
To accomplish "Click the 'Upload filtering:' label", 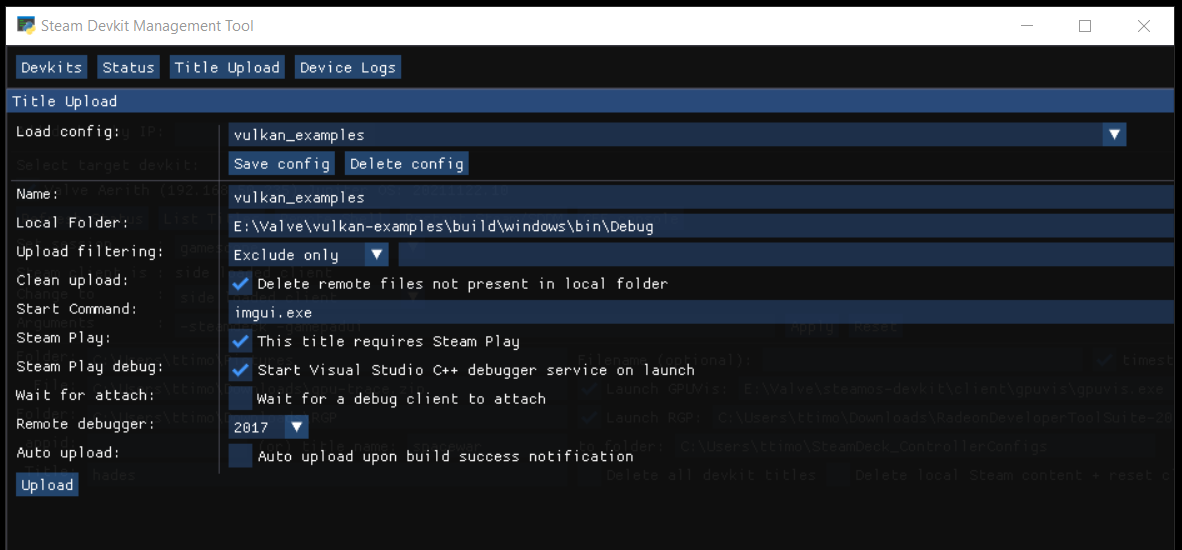I will (90, 252).
